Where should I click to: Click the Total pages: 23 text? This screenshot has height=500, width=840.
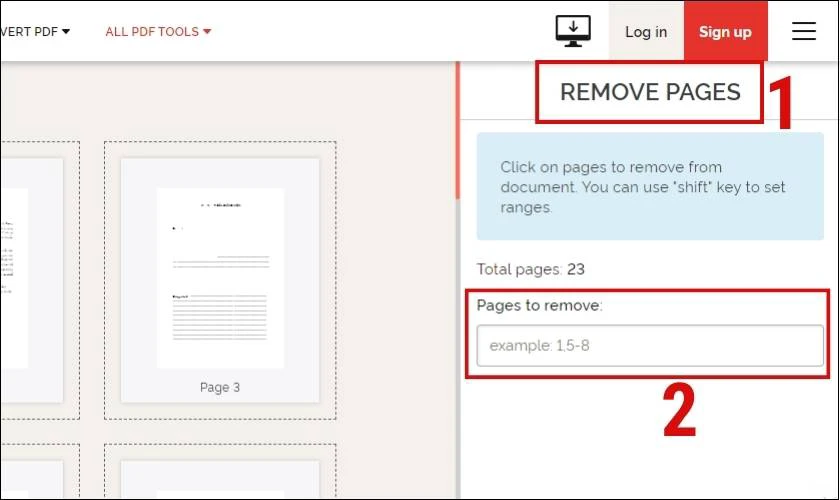click(x=530, y=269)
